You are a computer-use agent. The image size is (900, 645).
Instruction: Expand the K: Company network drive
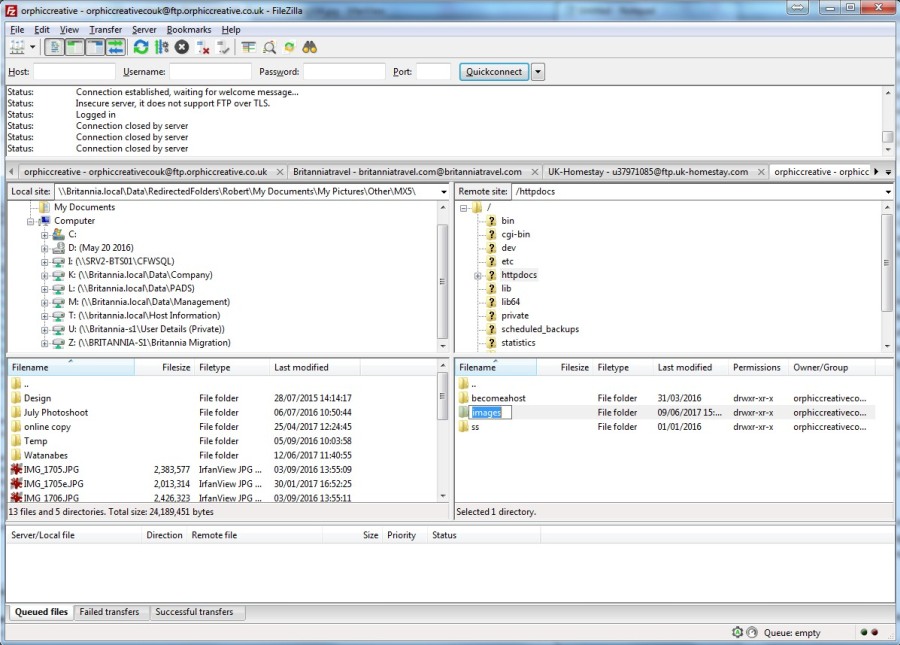(x=44, y=275)
